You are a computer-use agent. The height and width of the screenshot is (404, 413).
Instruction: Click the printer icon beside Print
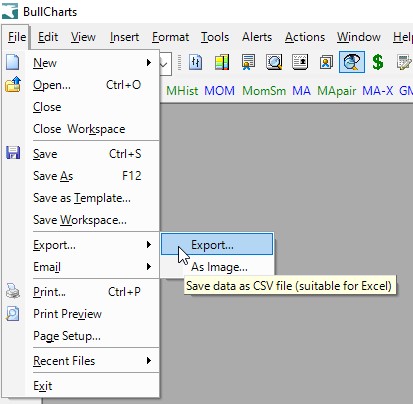pos(13,291)
